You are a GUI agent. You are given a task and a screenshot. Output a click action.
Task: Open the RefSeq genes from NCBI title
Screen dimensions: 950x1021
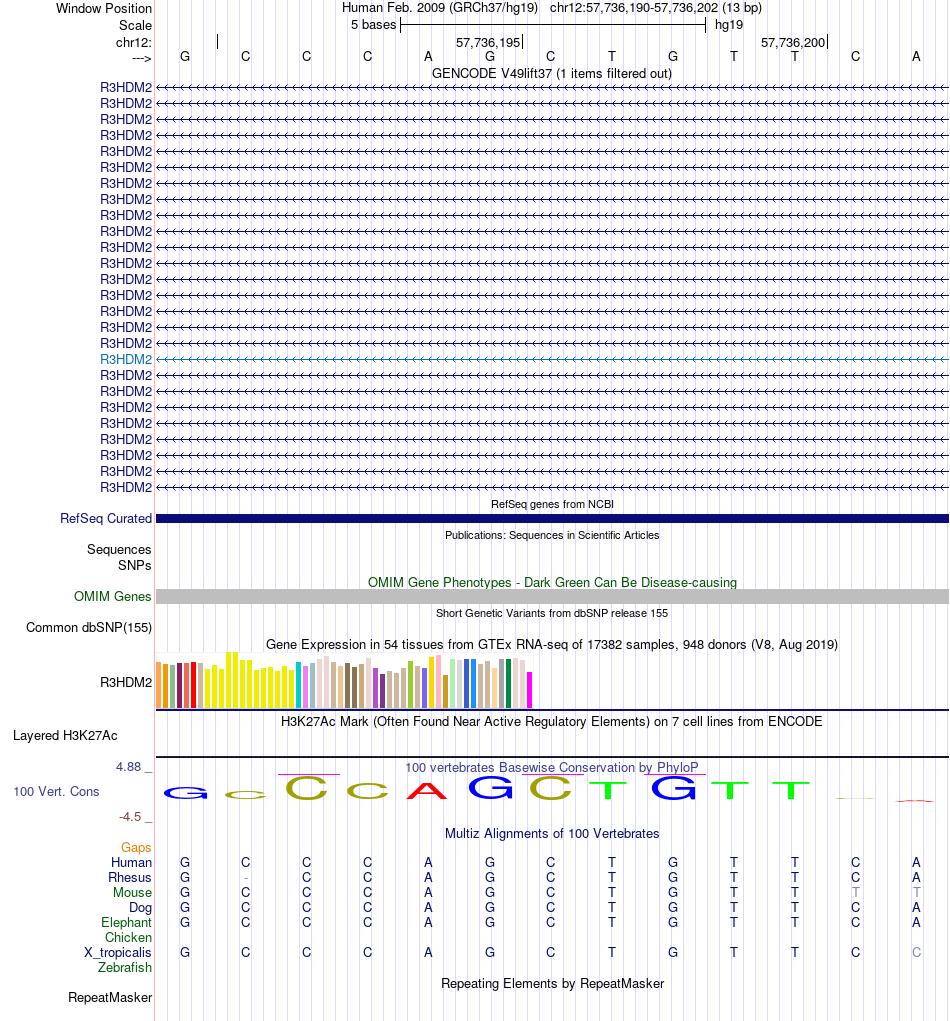552,504
